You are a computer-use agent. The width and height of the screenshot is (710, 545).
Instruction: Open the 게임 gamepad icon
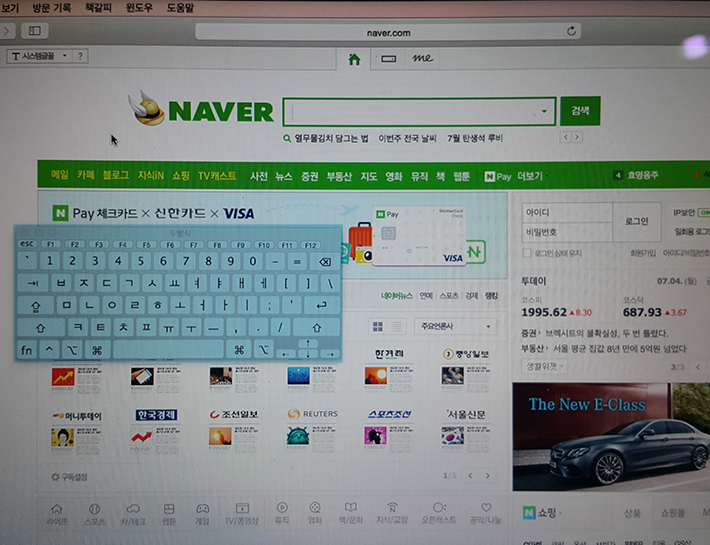point(201,508)
